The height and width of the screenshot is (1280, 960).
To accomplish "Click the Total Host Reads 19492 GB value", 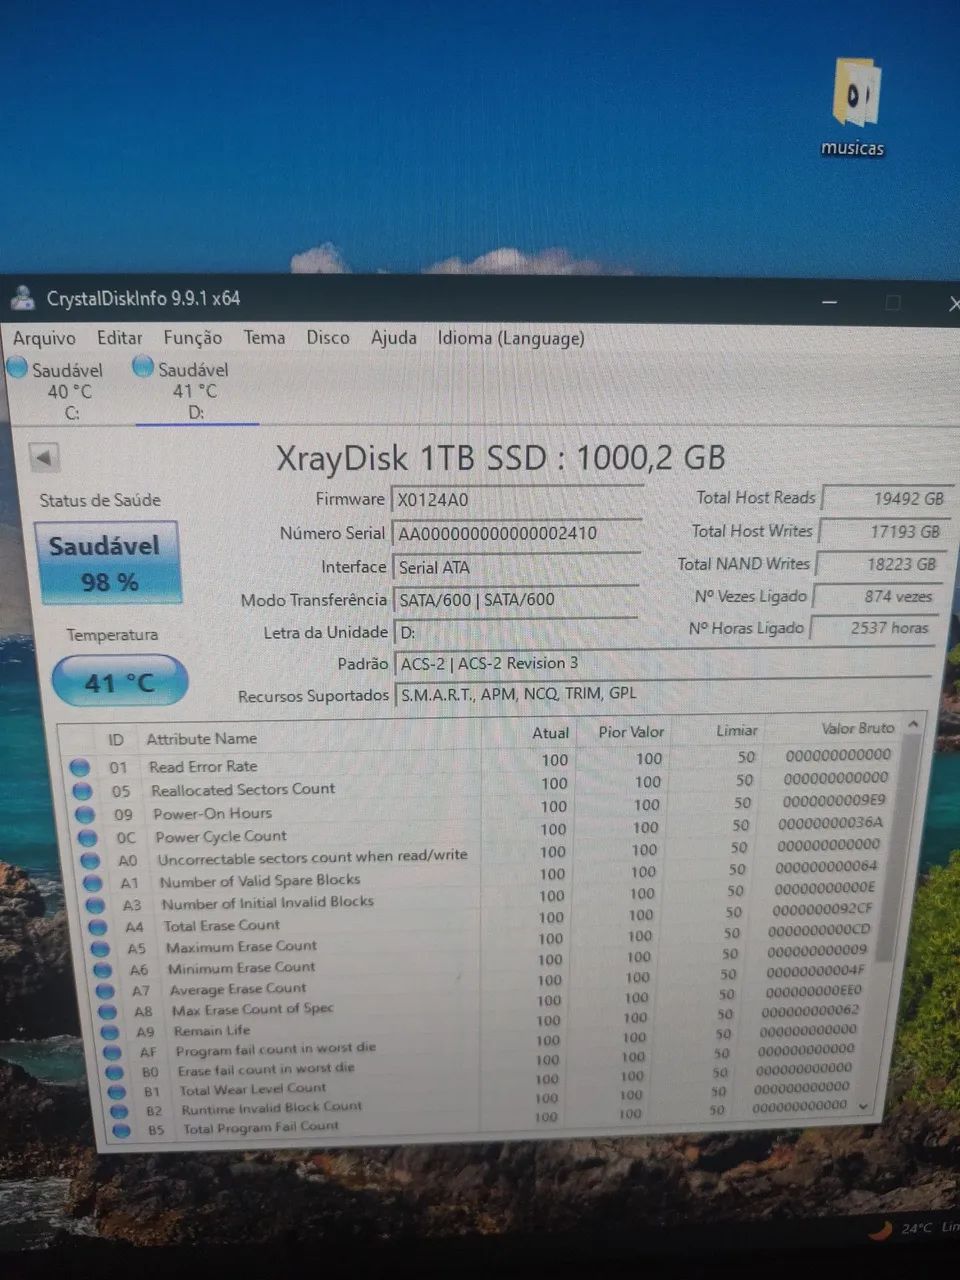I will [886, 498].
